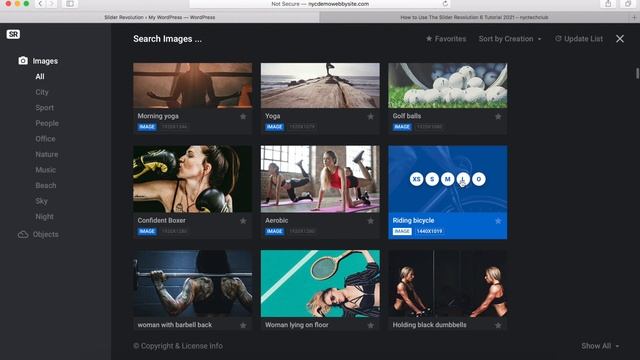Image resolution: width=640 pixels, height=360 pixels.
Task: Select the Nature category
Action: point(47,154)
